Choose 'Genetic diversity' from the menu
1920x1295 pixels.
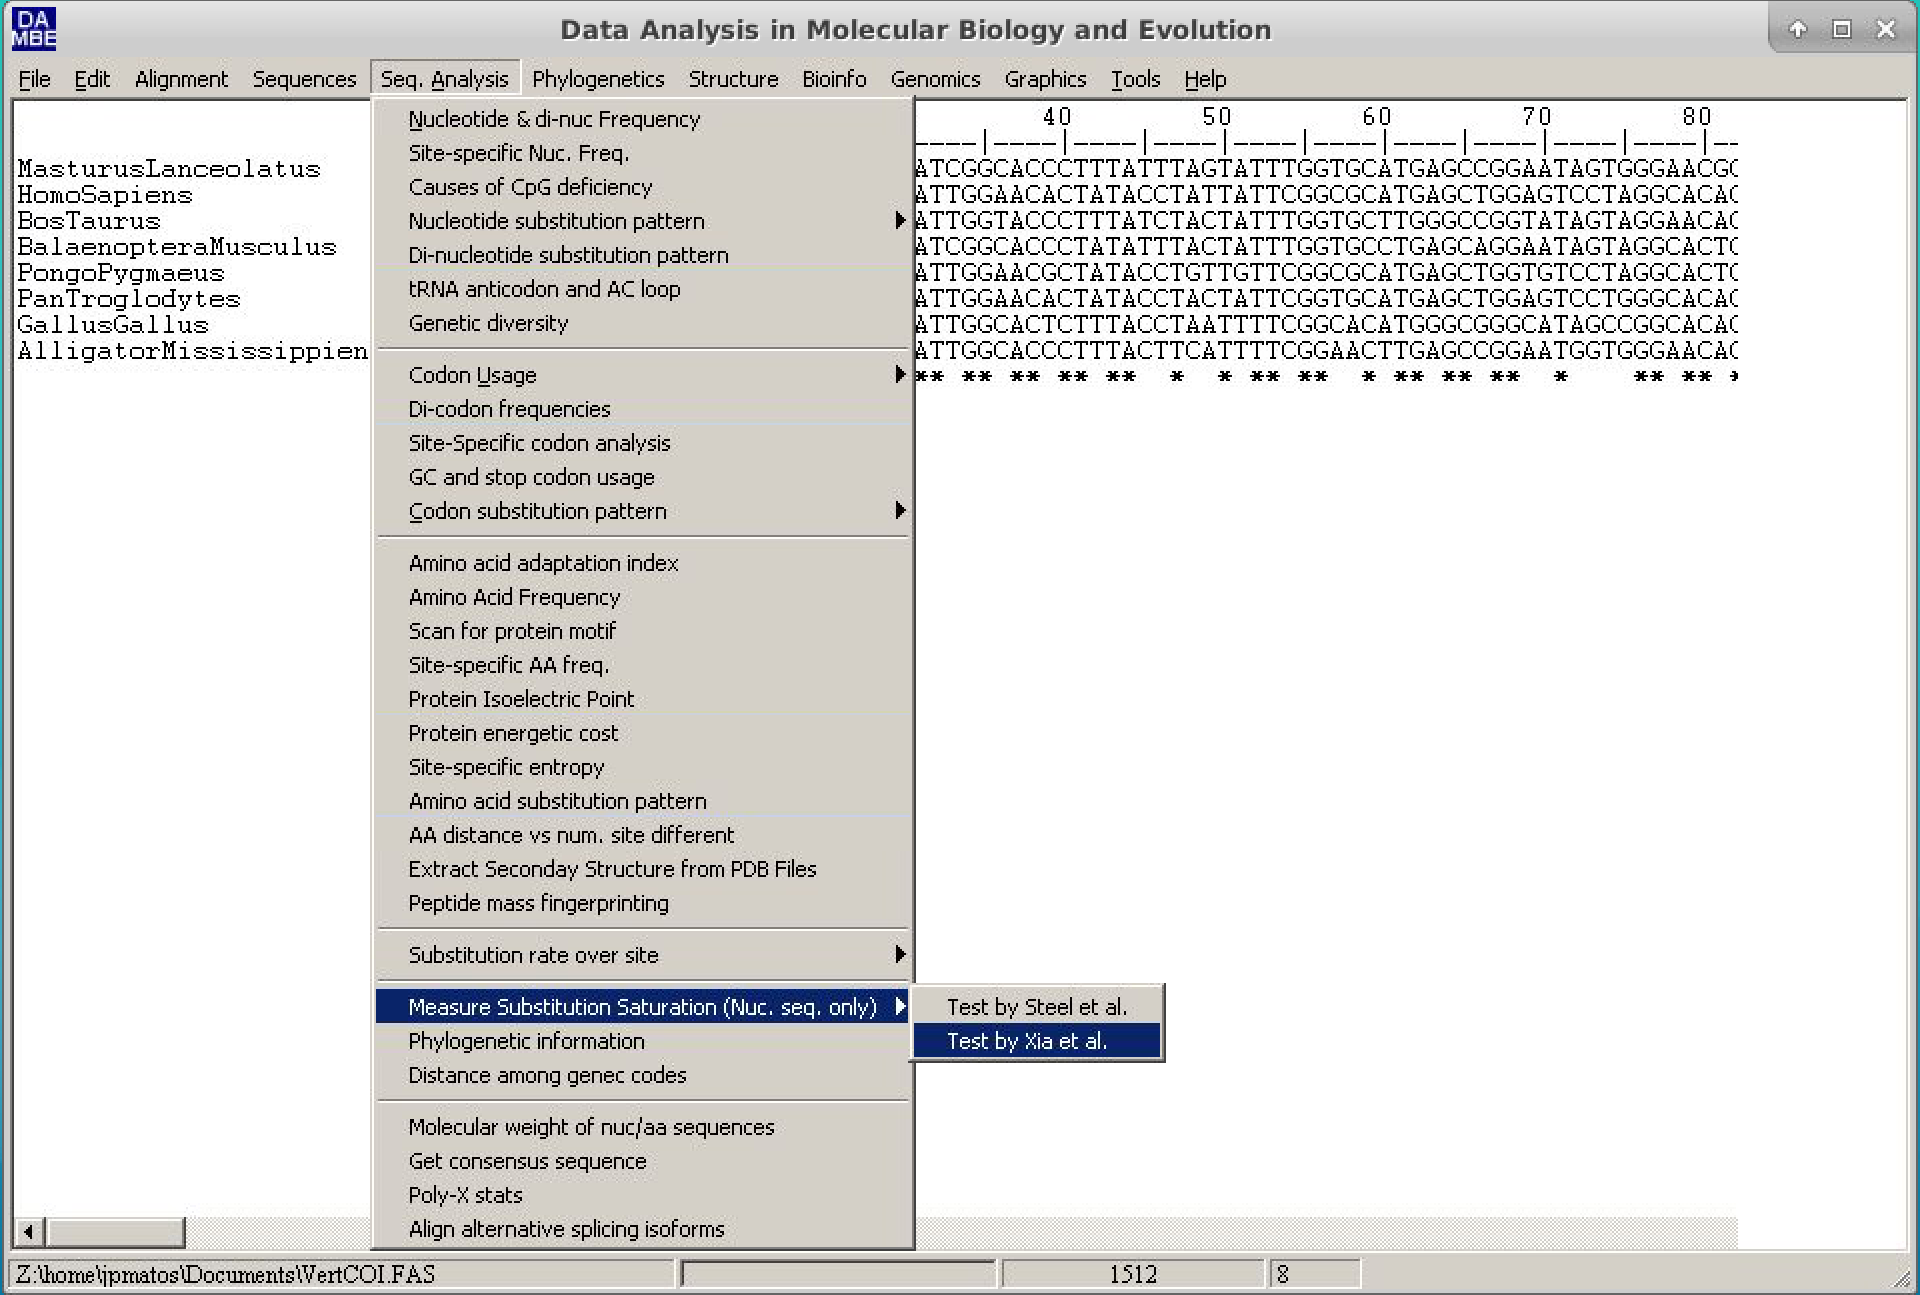coord(486,323)
